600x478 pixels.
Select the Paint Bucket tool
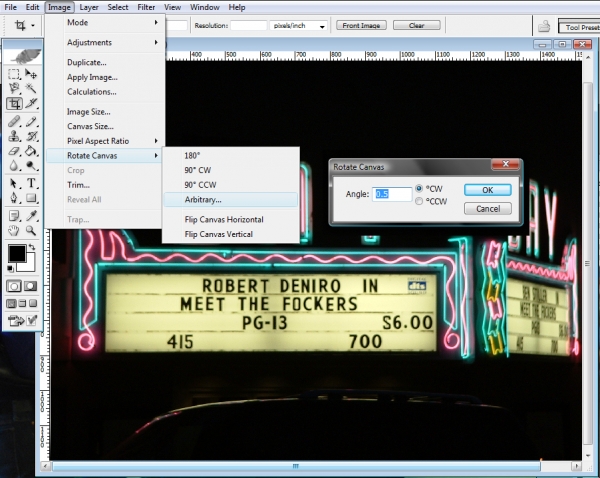click(x=31, y=151)
